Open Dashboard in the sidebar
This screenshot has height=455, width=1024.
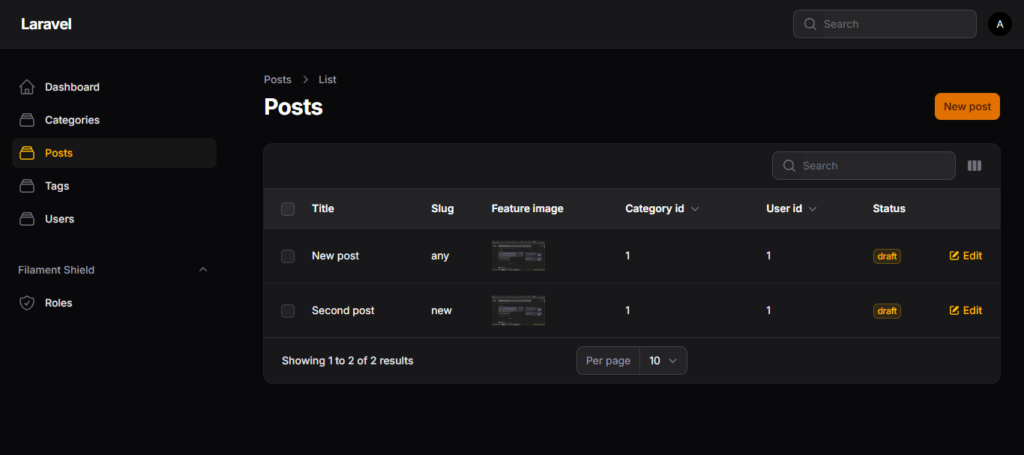pyautogui.click(x=114, y=87)
